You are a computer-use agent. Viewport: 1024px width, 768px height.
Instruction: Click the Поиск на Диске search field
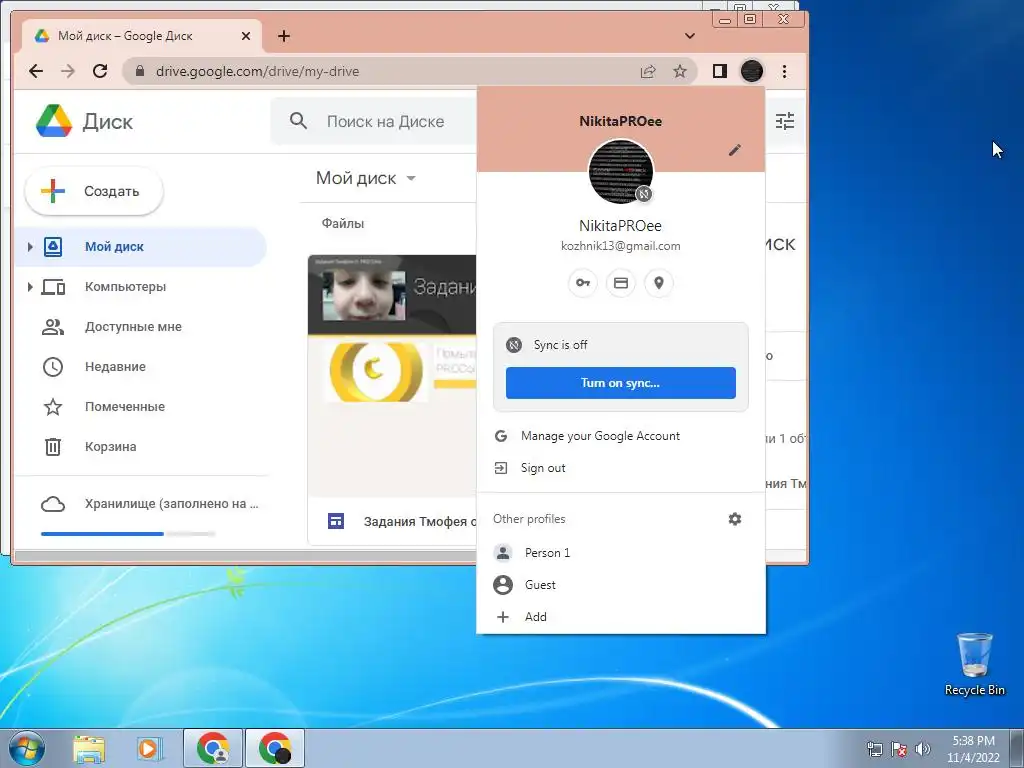385,121
